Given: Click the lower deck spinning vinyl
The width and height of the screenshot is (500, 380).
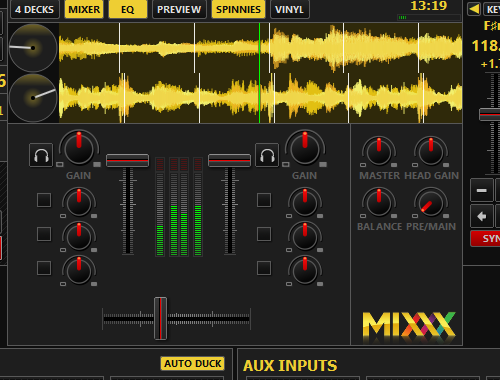Looking at the screenshot, I should [33, 98].
